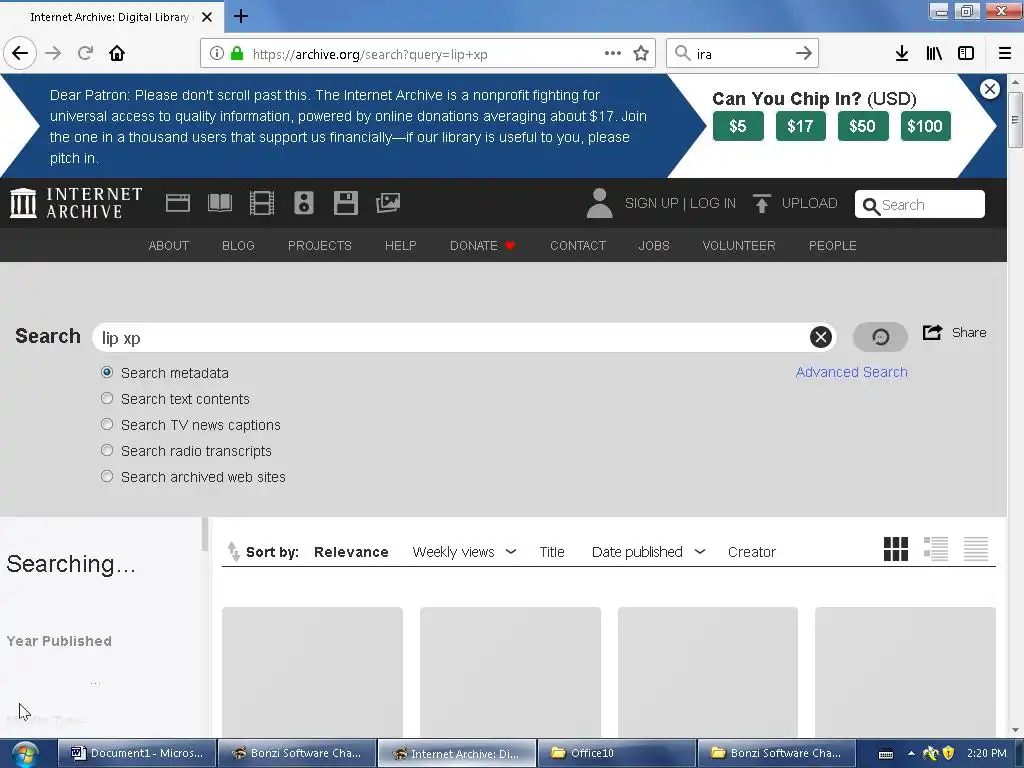This screenshot has width=1024, height=768.
Task: Select the Search text contents option
Action: 107,398
